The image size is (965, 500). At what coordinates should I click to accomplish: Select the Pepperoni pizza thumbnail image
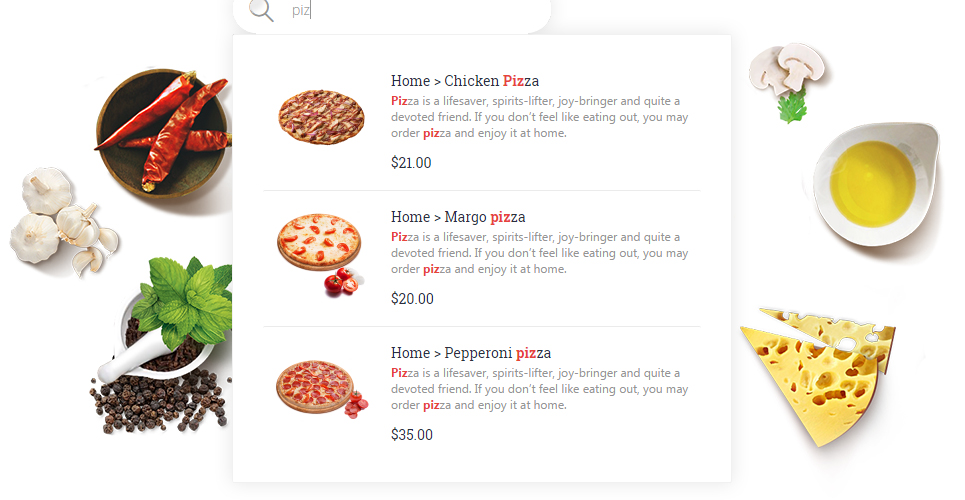click(x=322, y=390)
